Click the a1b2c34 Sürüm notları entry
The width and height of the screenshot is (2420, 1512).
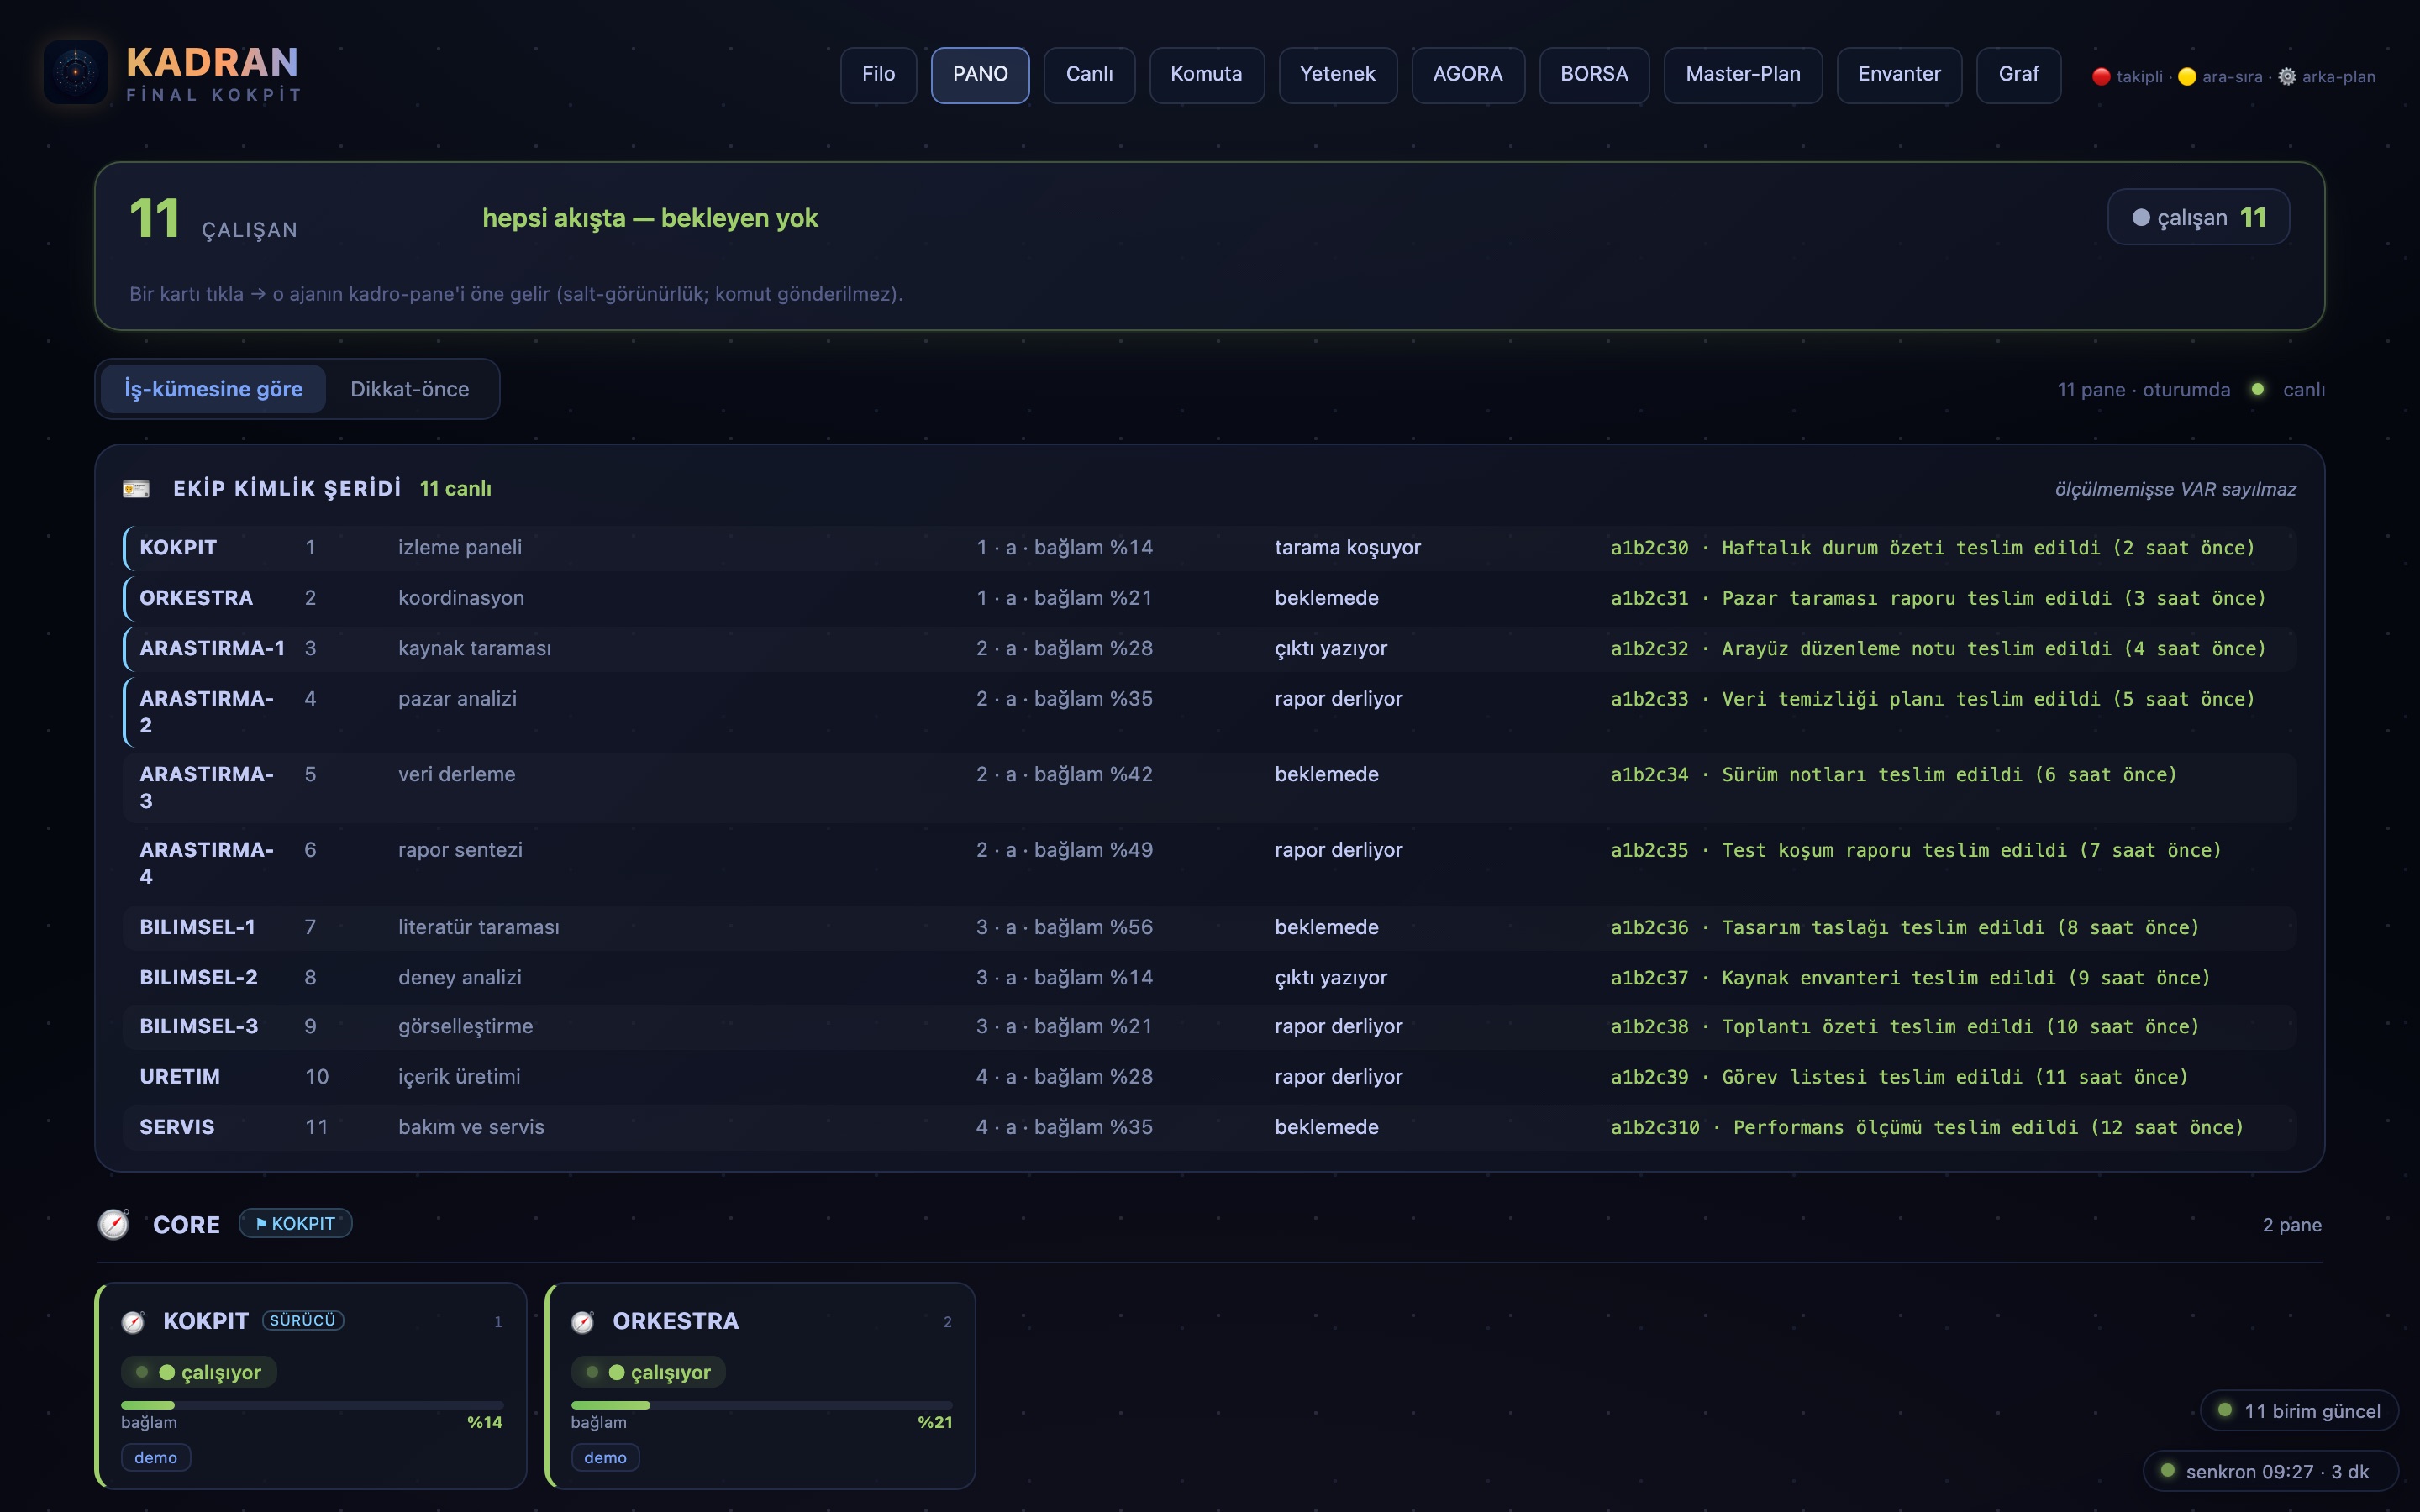pos(1893,774)
